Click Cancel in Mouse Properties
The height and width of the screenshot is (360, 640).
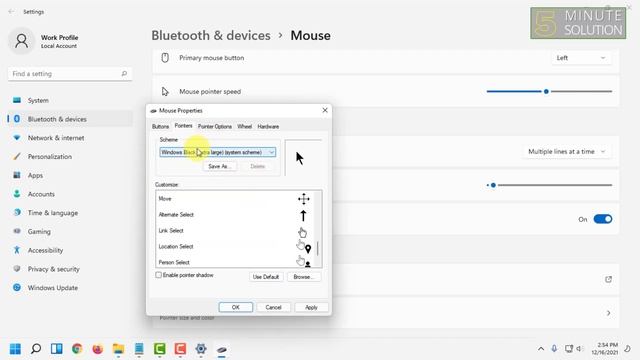click(273, 307)
